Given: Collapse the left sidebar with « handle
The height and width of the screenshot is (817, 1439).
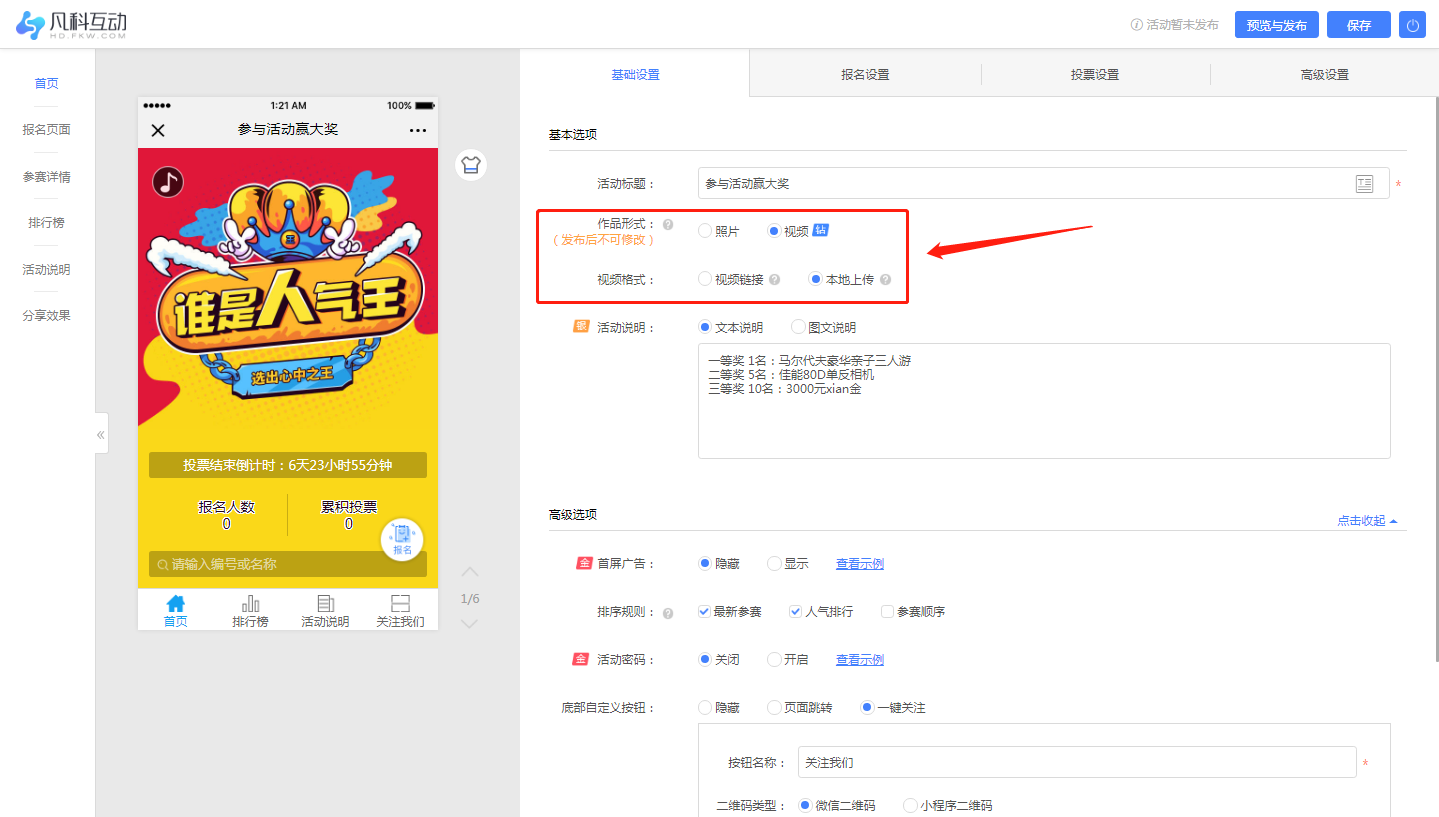Looking at the screenshot, I should pos(101,434).
